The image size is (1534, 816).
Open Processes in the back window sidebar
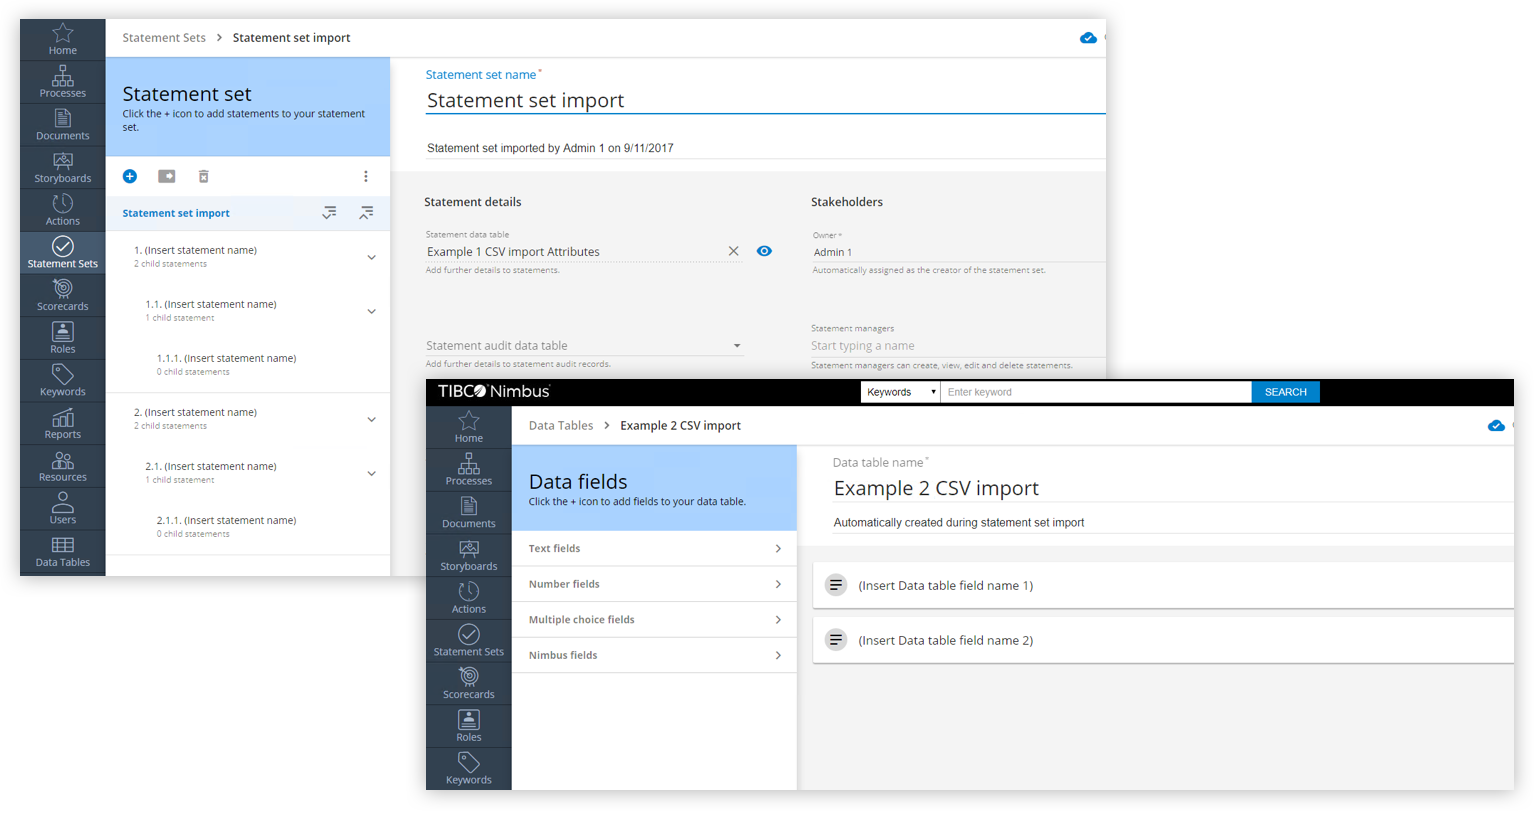pos(62,82)
